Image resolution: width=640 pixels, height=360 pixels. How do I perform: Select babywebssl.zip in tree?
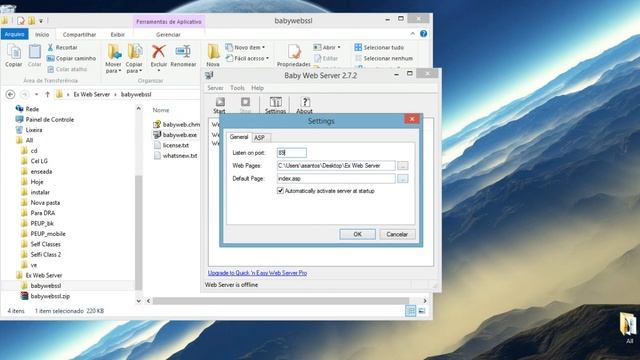pyautogui.click(x=45, y=296)
